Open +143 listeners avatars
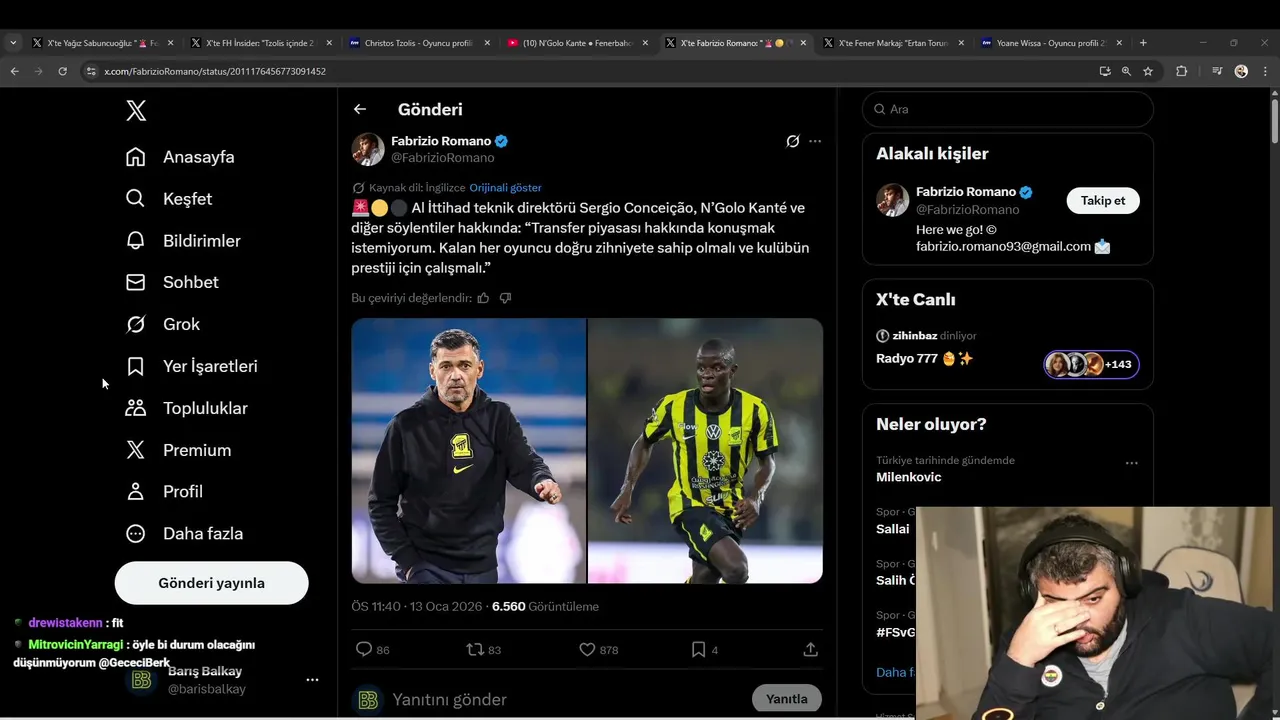 (1091, 364)
